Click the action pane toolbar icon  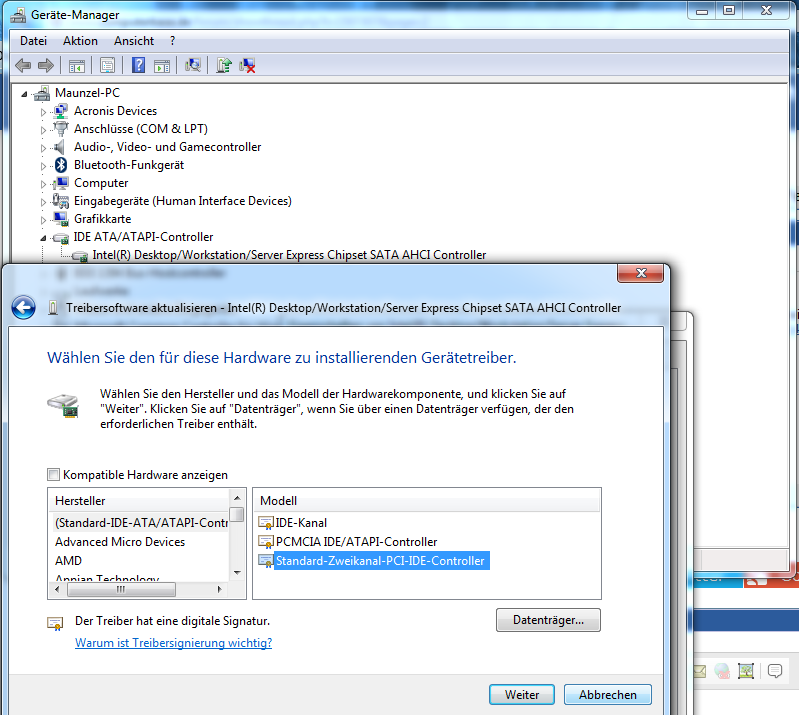point(162,66)
